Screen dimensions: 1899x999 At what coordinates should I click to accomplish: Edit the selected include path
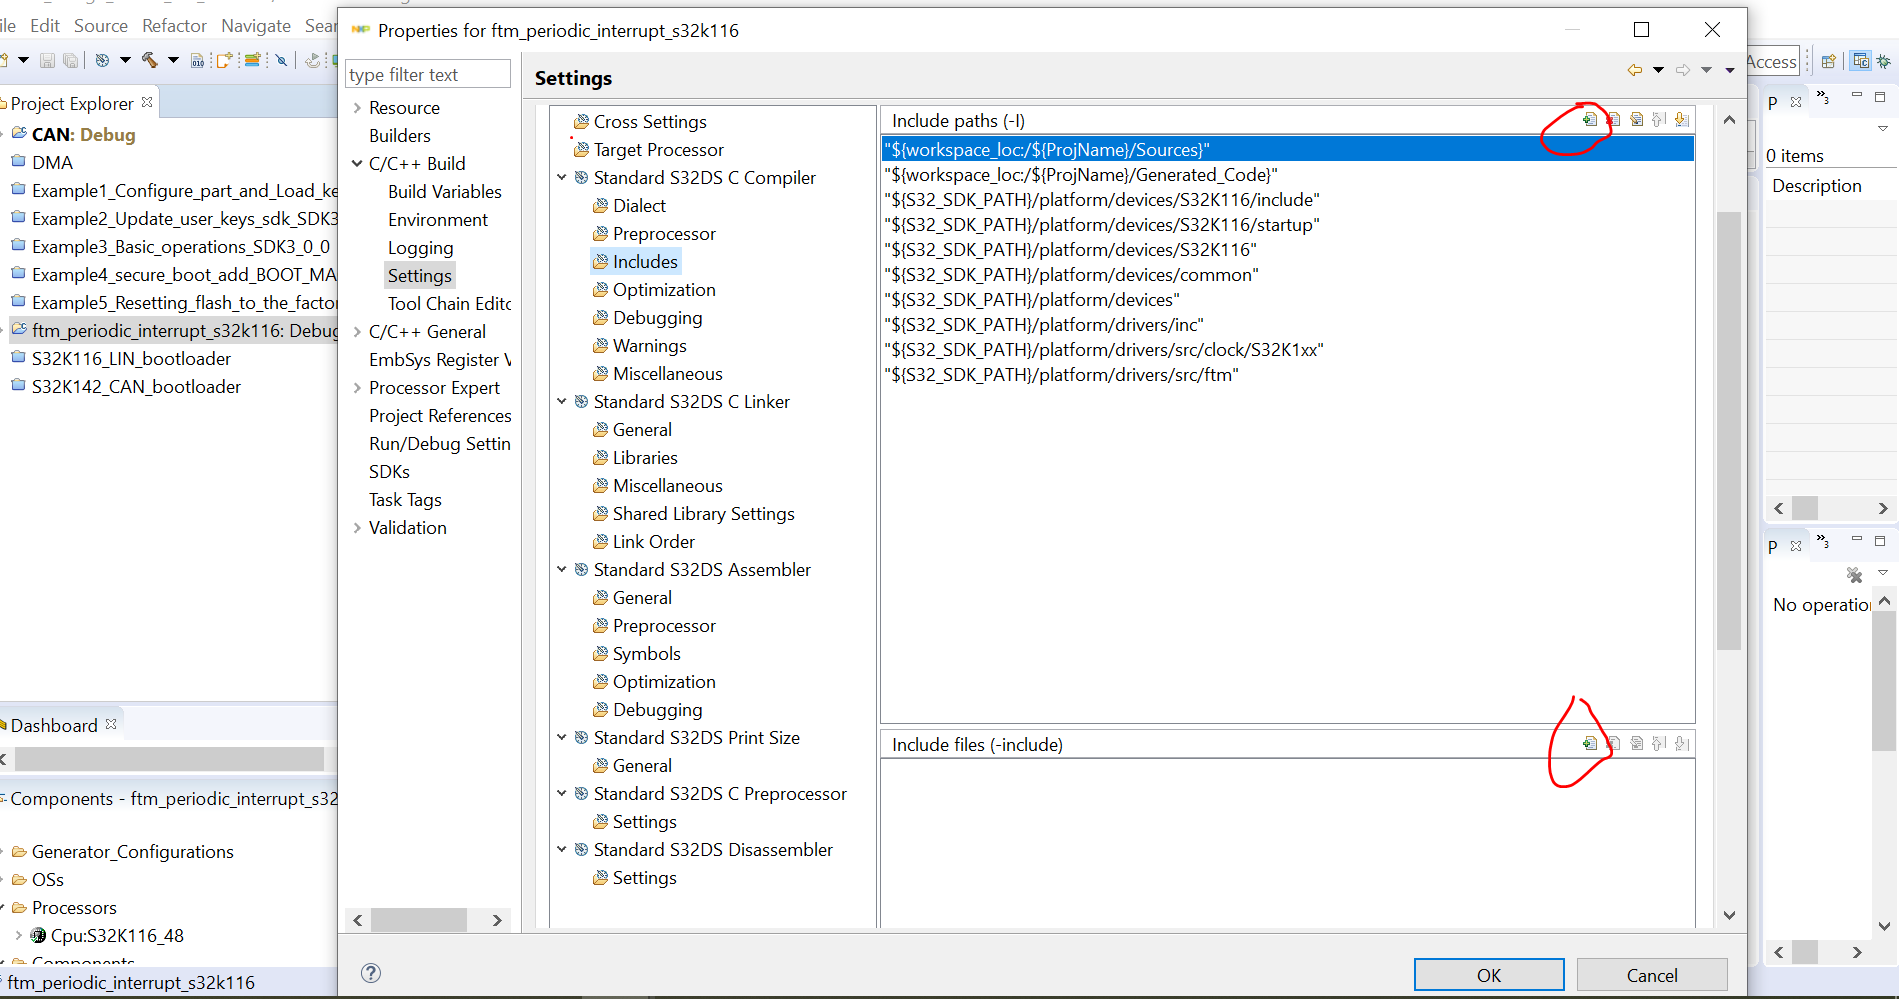(1636, 118)
